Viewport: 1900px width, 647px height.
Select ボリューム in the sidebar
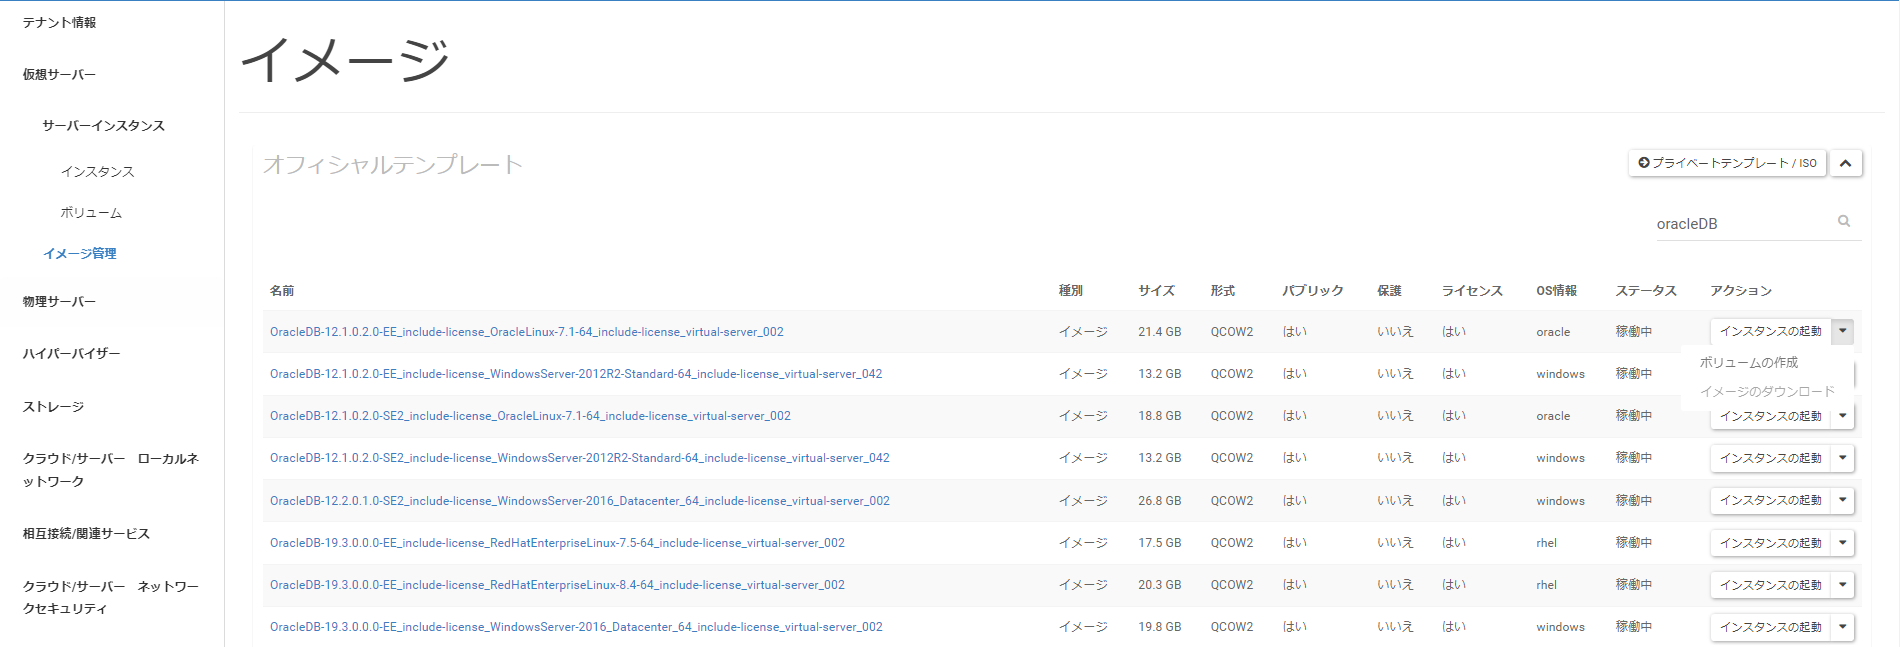pos(91,213)
